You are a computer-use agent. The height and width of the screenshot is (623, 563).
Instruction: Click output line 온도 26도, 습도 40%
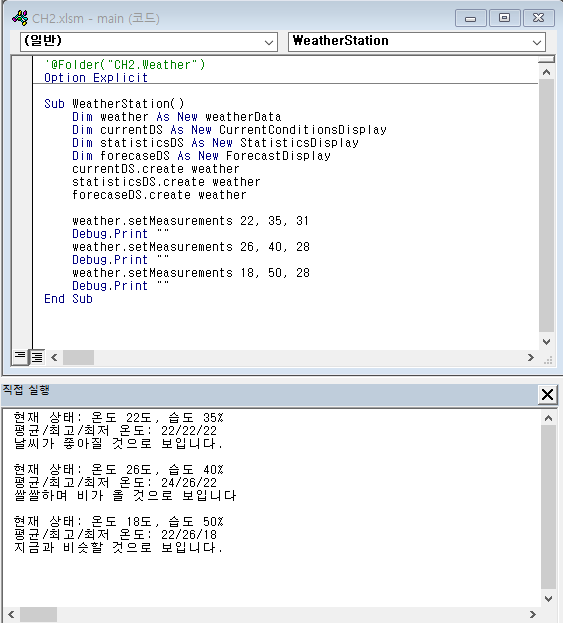click(118, 470)
